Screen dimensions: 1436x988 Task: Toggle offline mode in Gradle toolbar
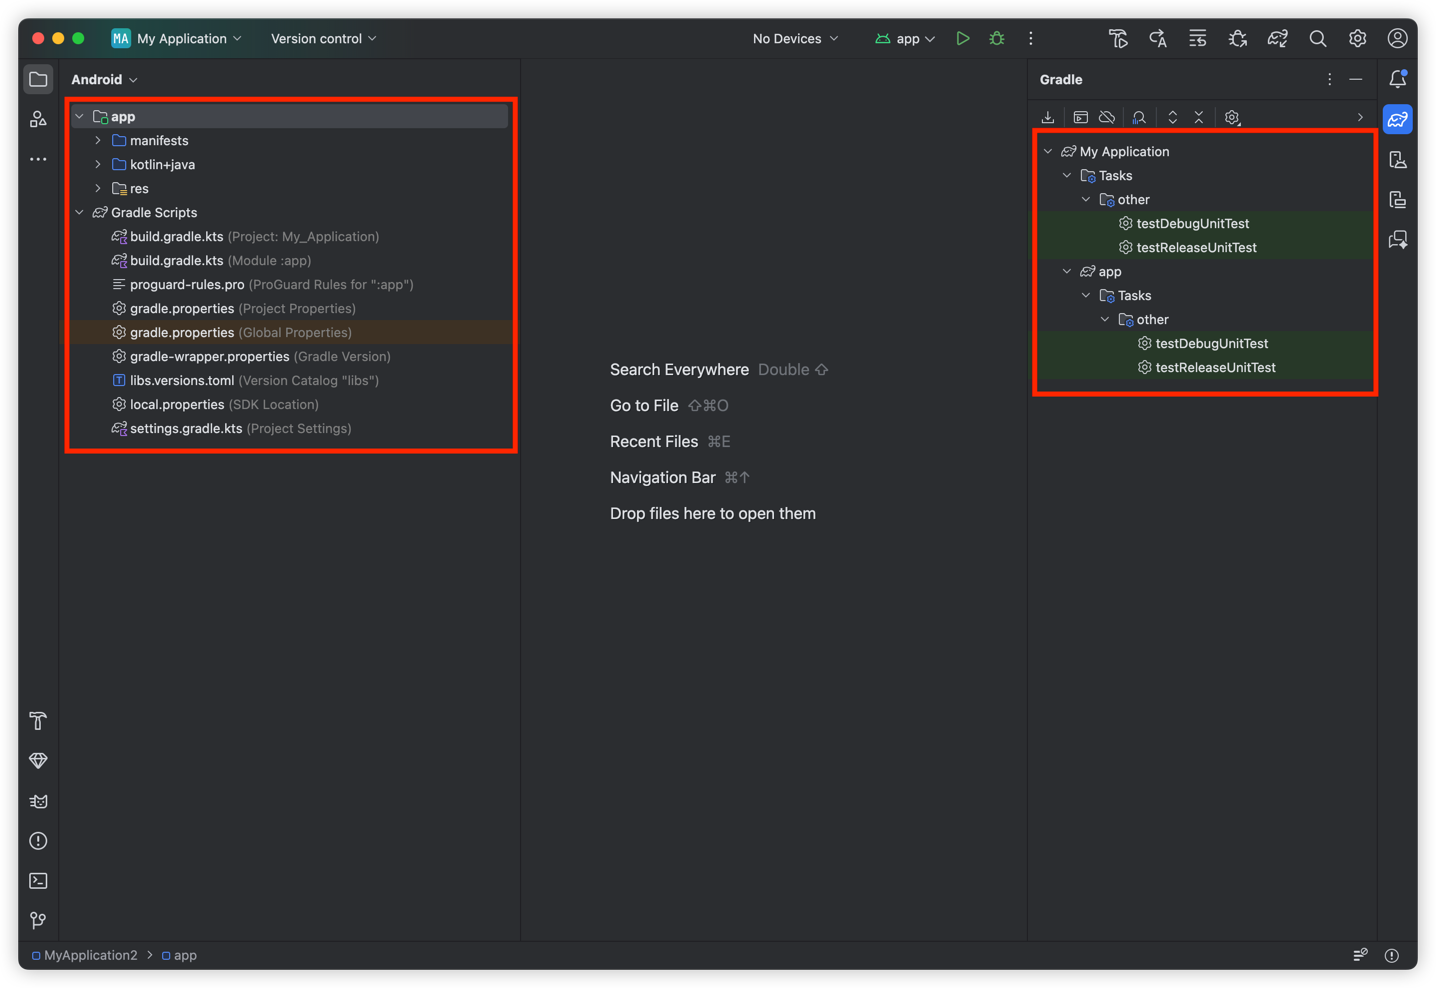(1107, 118)
